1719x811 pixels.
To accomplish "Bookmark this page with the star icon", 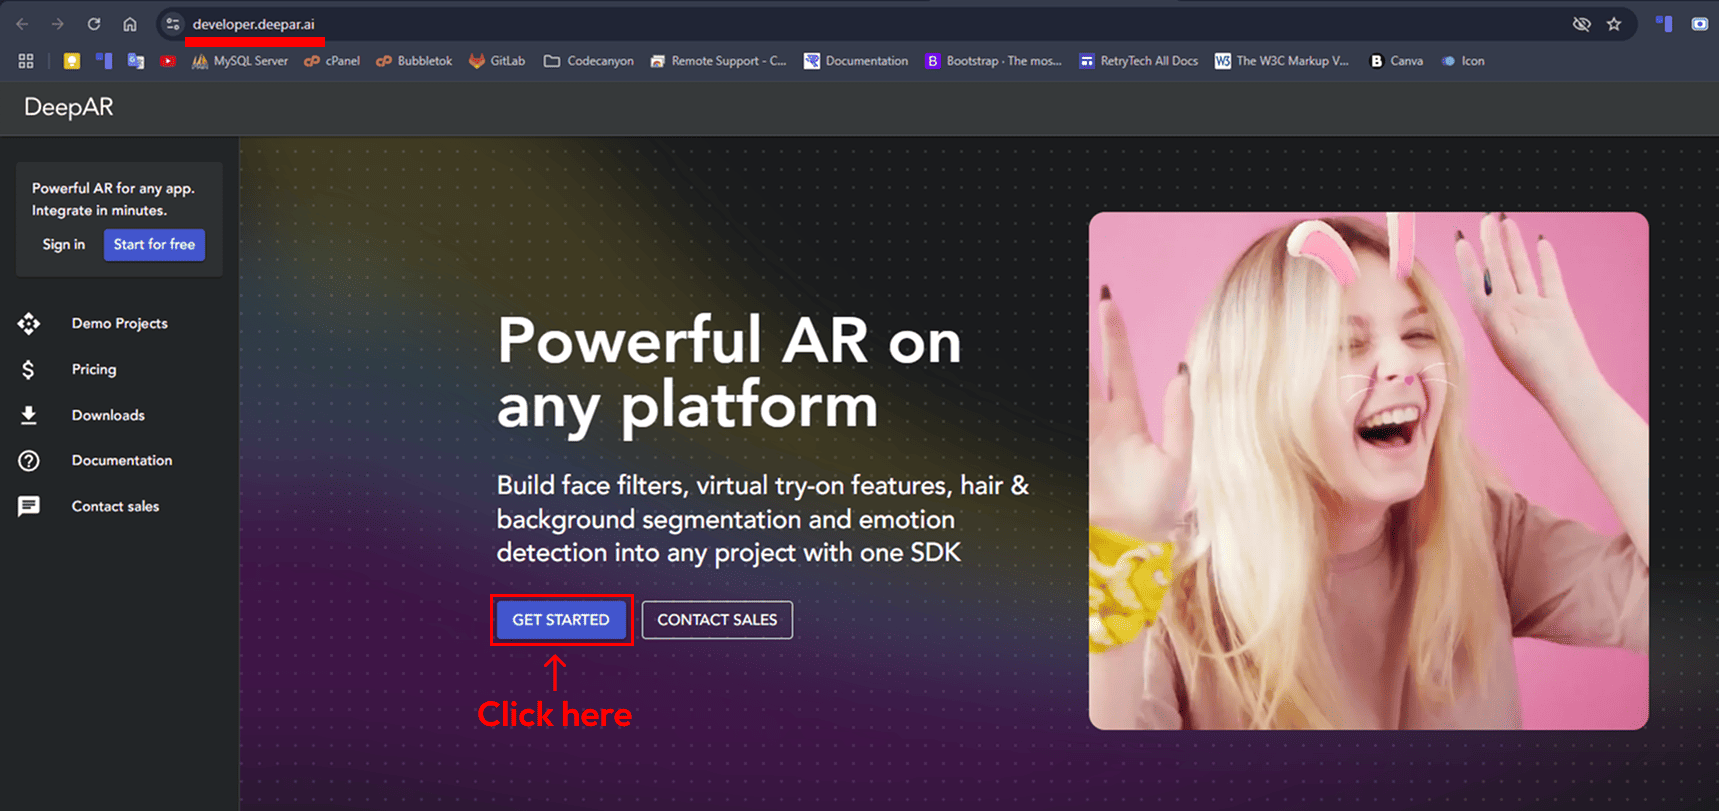I will [1614, 24].
